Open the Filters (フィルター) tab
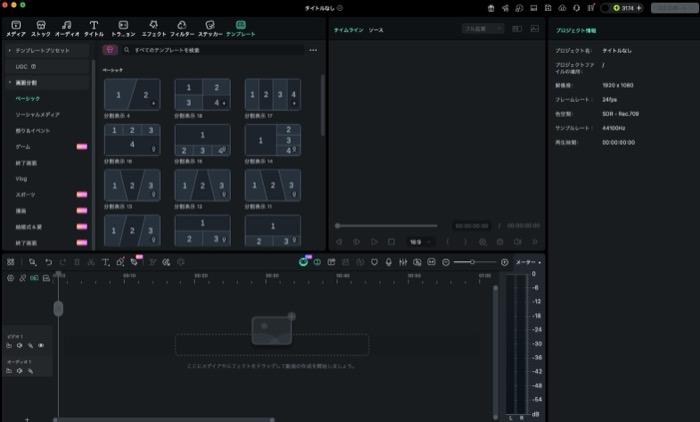Screen dimensions: 700x422 (182, 28)
